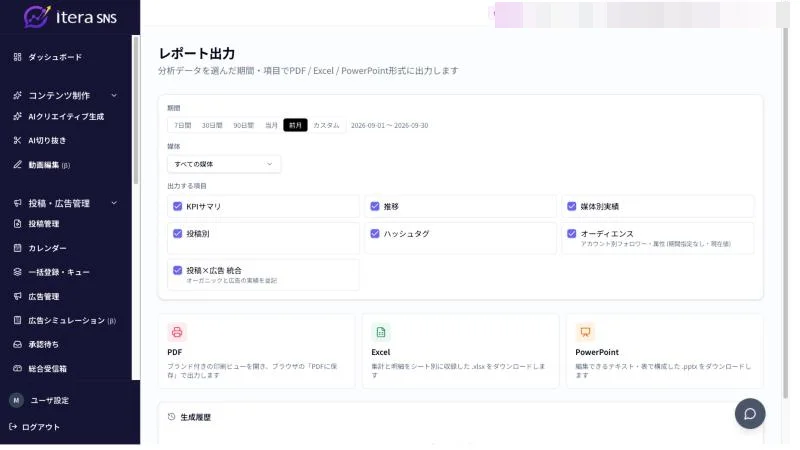Uncheck the 投稿×広告 統合 checkbox
Image resolution: width=800 pixels, height=450 pixels.
[178, 270]
